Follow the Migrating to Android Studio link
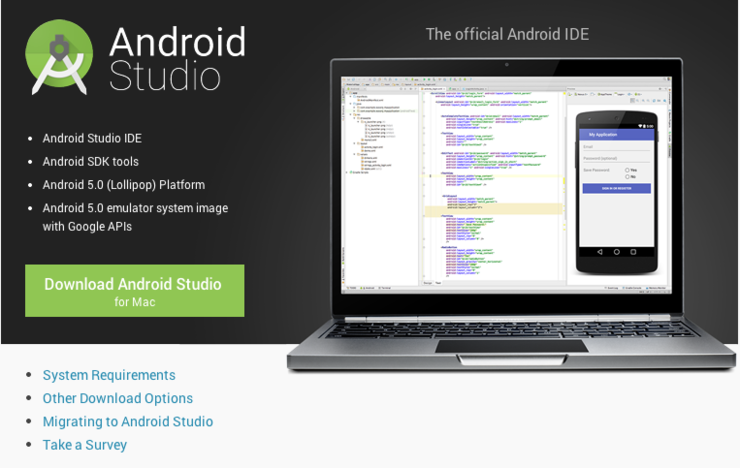The width and height of the screenshot is (740, 468). click(128, 421)
